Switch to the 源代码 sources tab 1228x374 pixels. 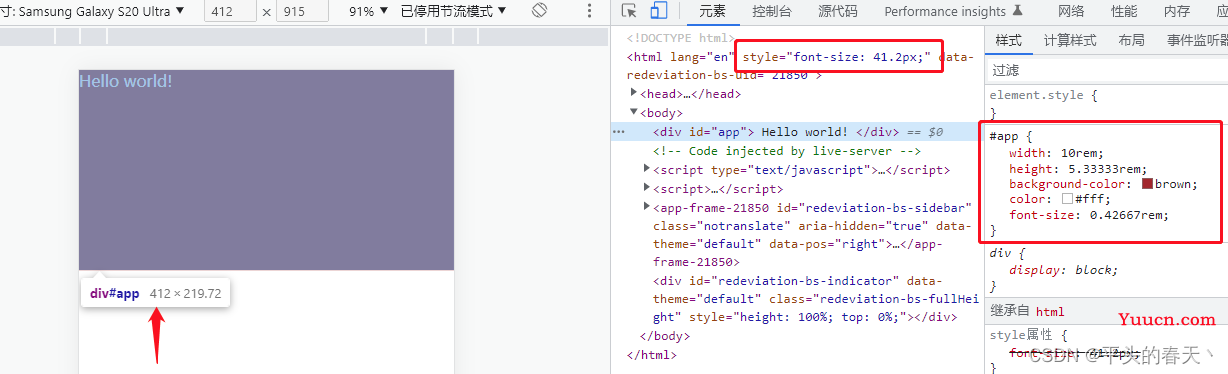coord(838,11)
